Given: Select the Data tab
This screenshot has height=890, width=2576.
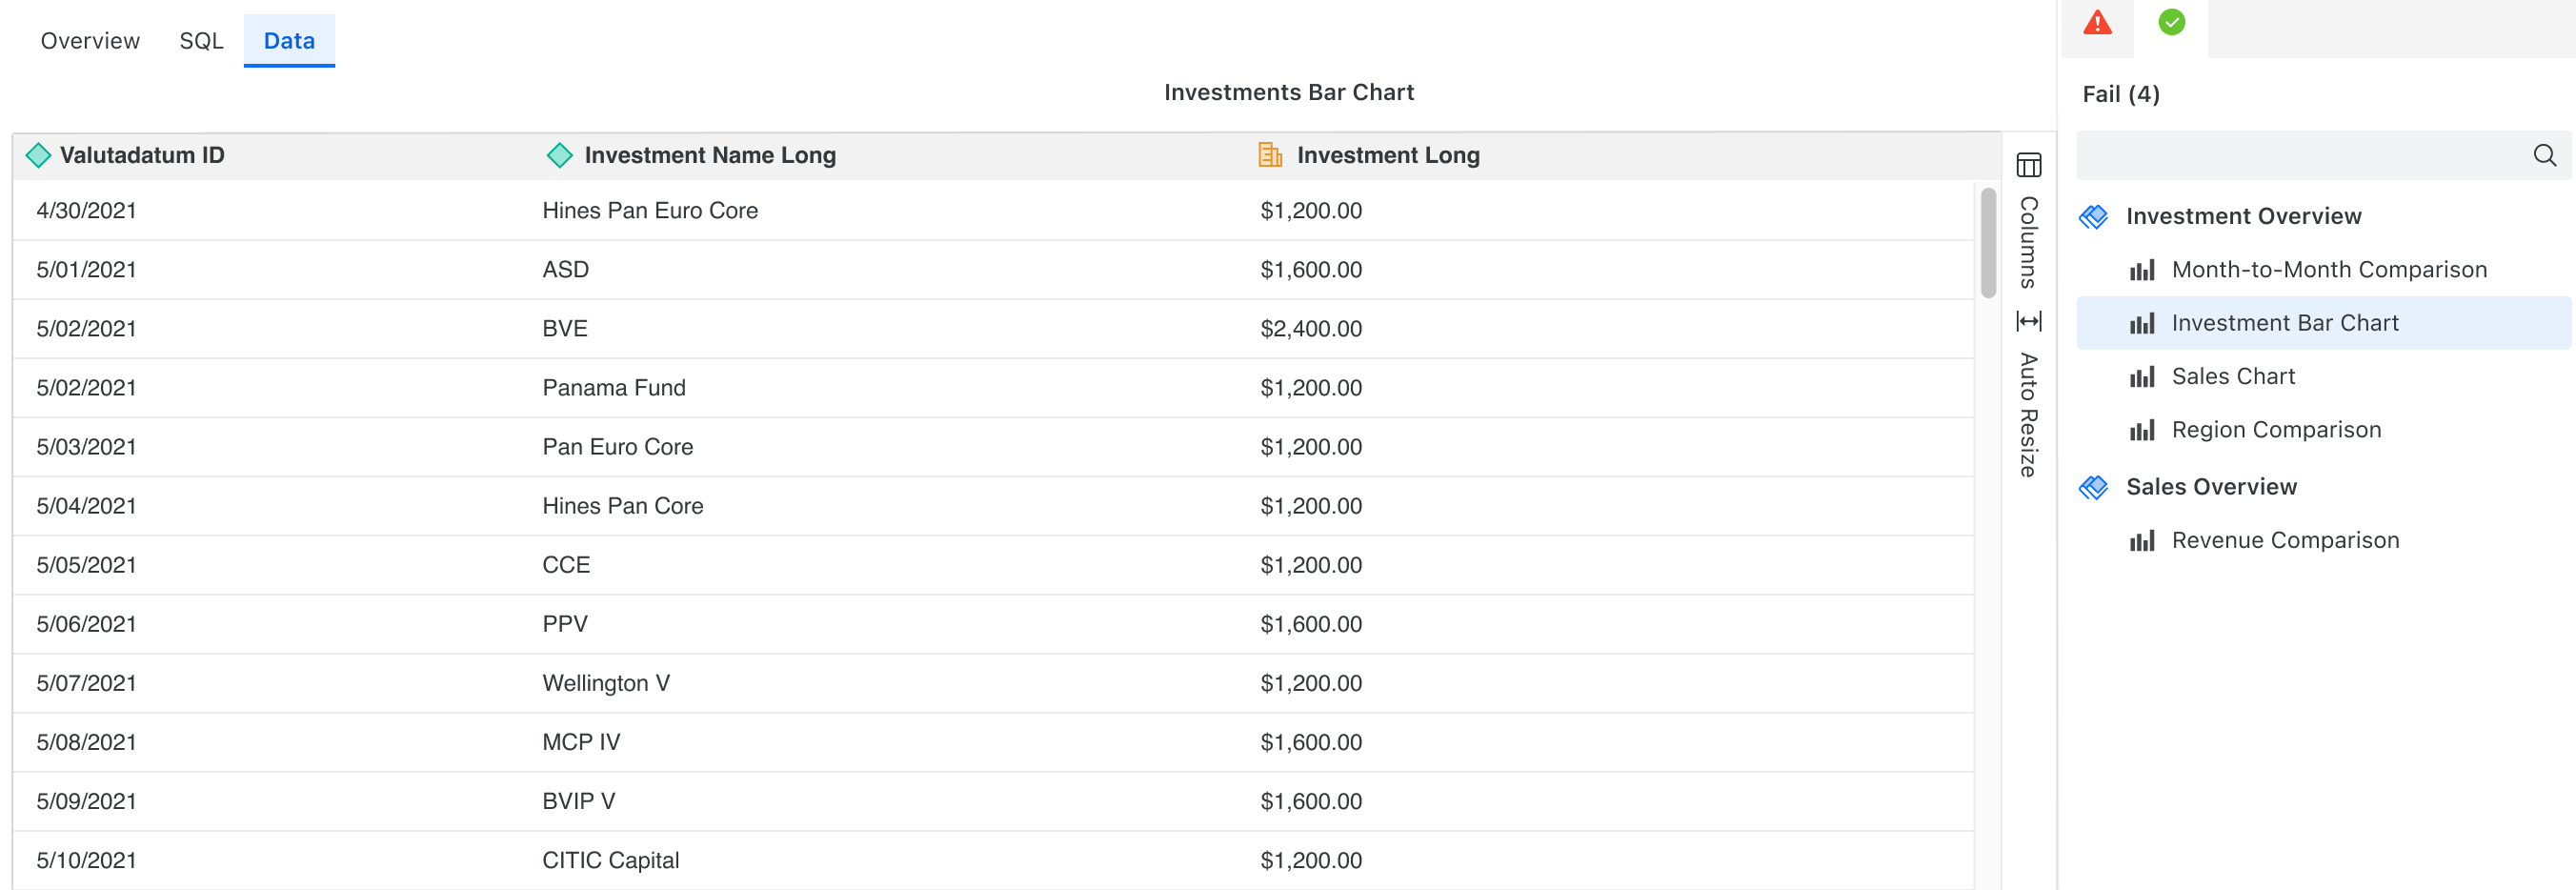Looking at the screenshot, I should 289,41.
